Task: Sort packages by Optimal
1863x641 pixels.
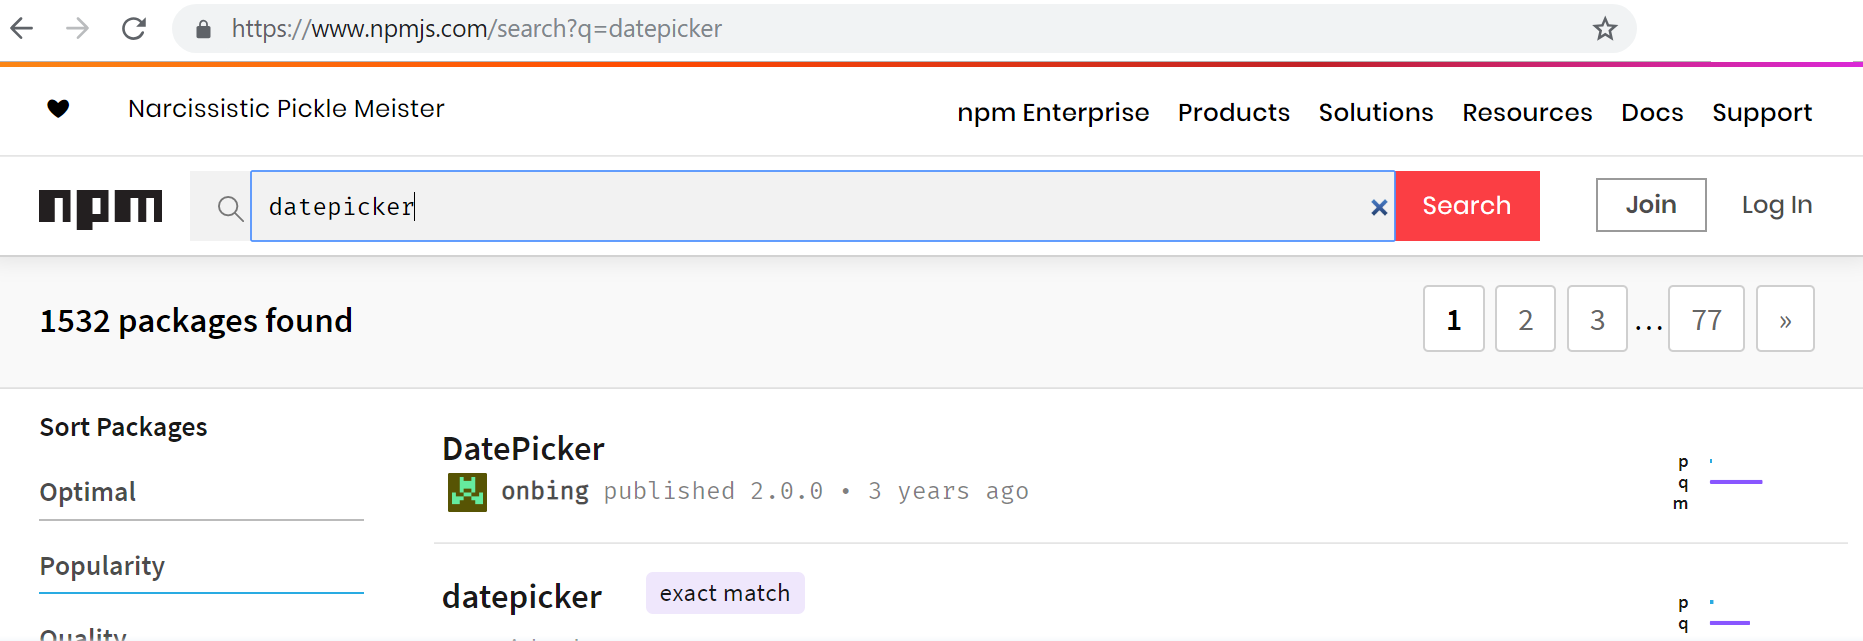Action: (88, 492)
